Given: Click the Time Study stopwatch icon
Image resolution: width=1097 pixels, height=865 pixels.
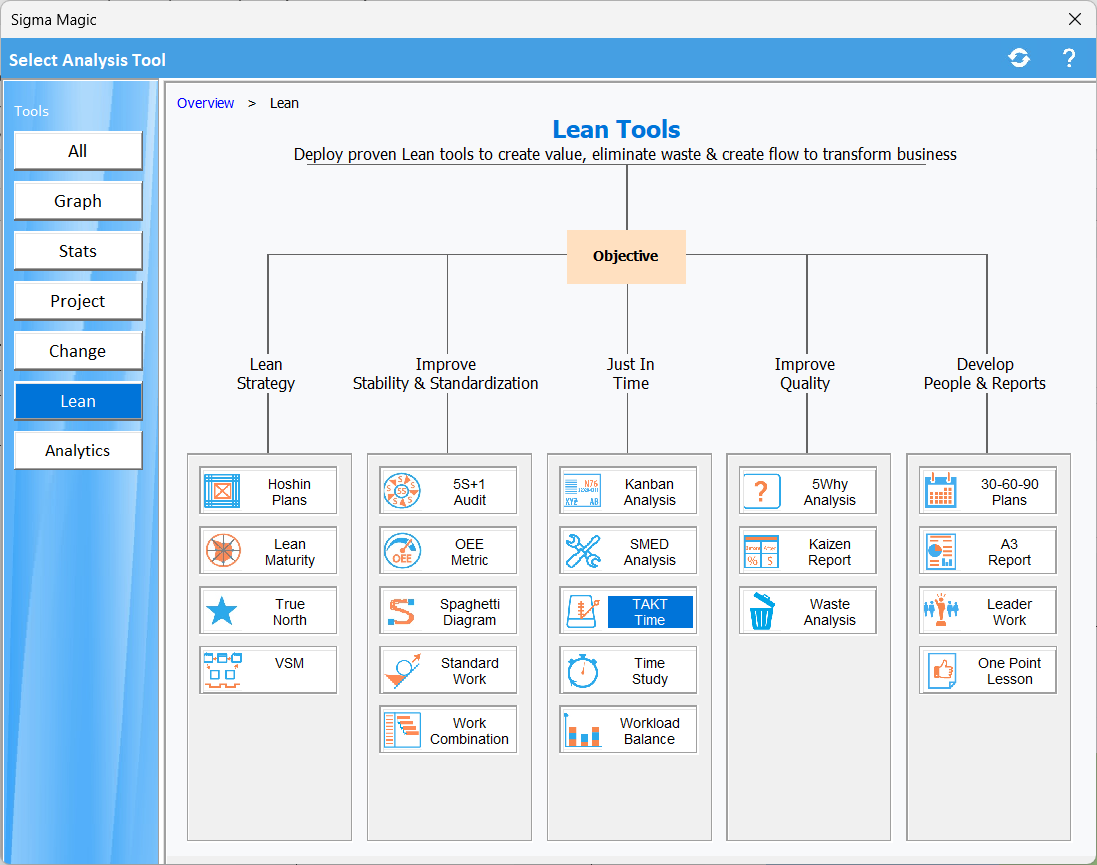Looking at the screenshot, I should pyautogui.click(x=582, y=670).
